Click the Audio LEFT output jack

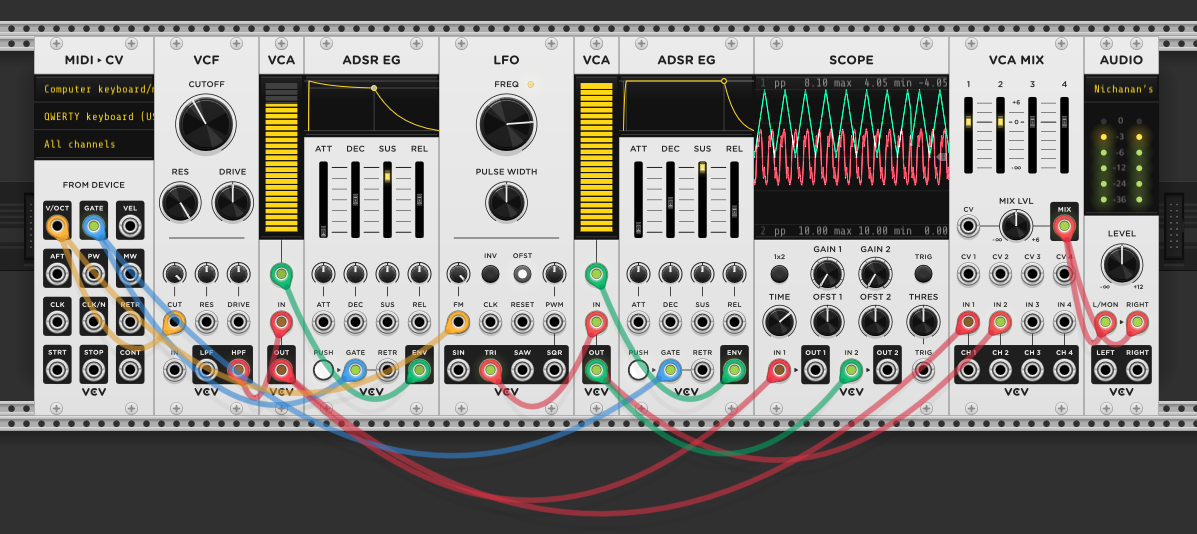click(x=1105, y=371)
